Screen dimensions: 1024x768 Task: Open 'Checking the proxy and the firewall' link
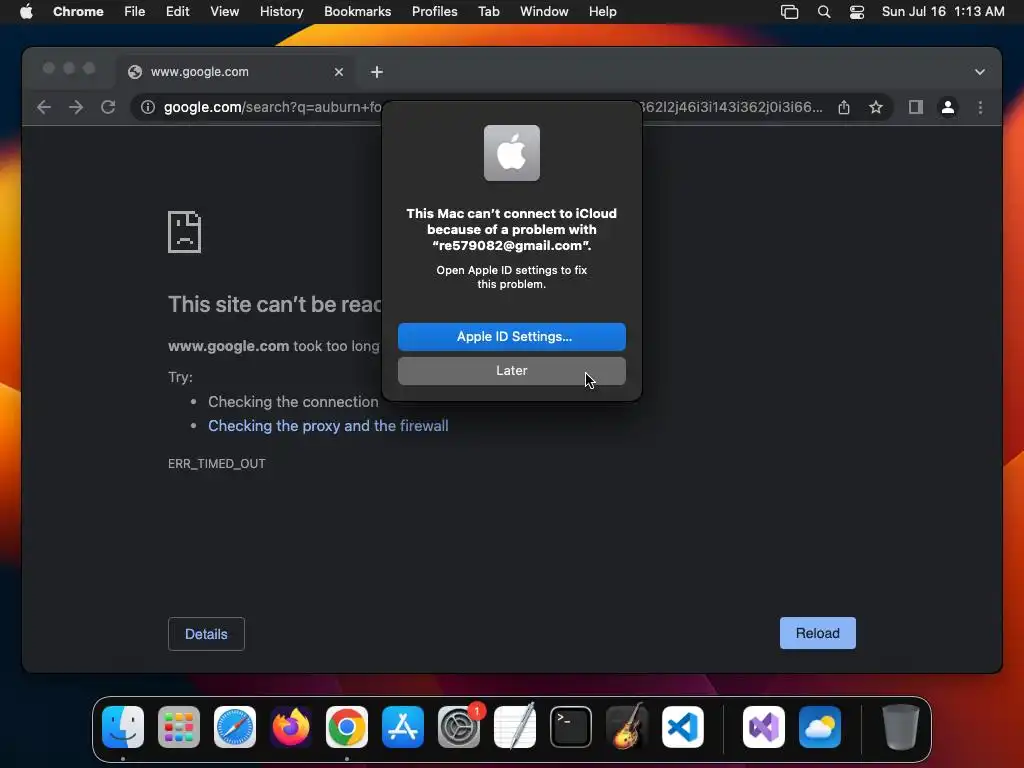tap(328, 426)
